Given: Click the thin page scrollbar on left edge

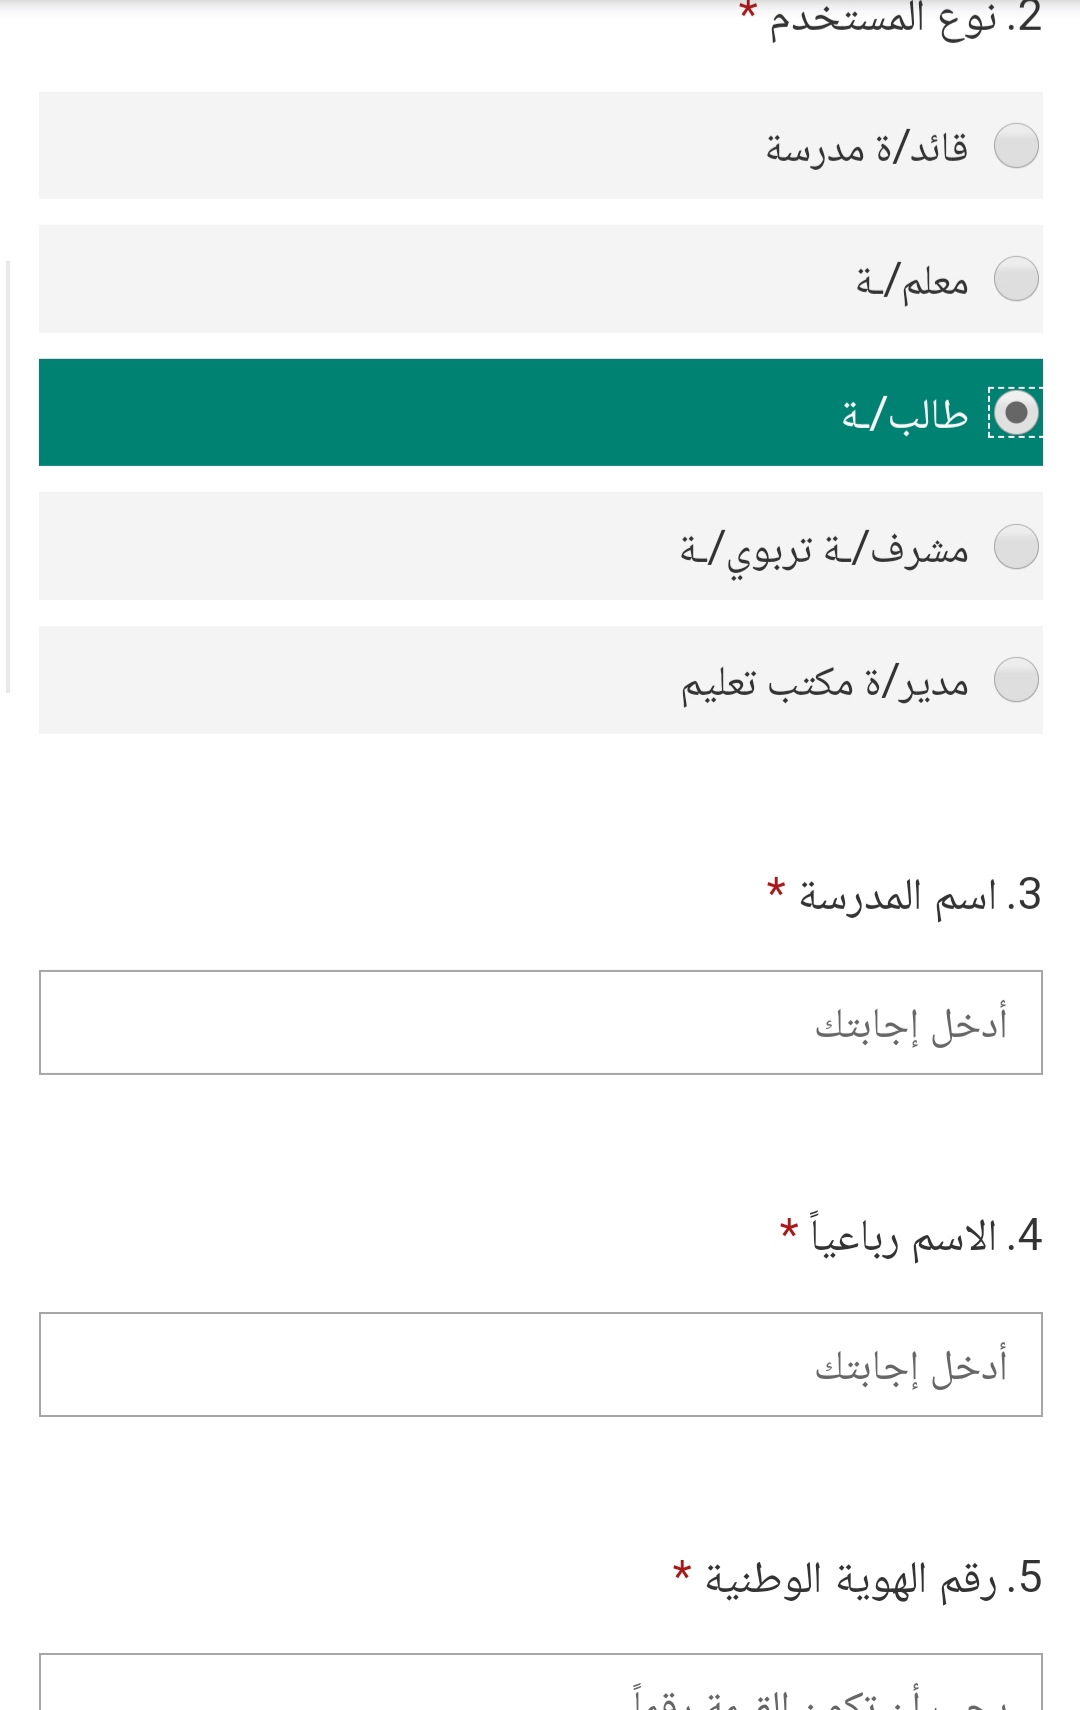Looking at the screenshot, I should [x=8, y=477].
